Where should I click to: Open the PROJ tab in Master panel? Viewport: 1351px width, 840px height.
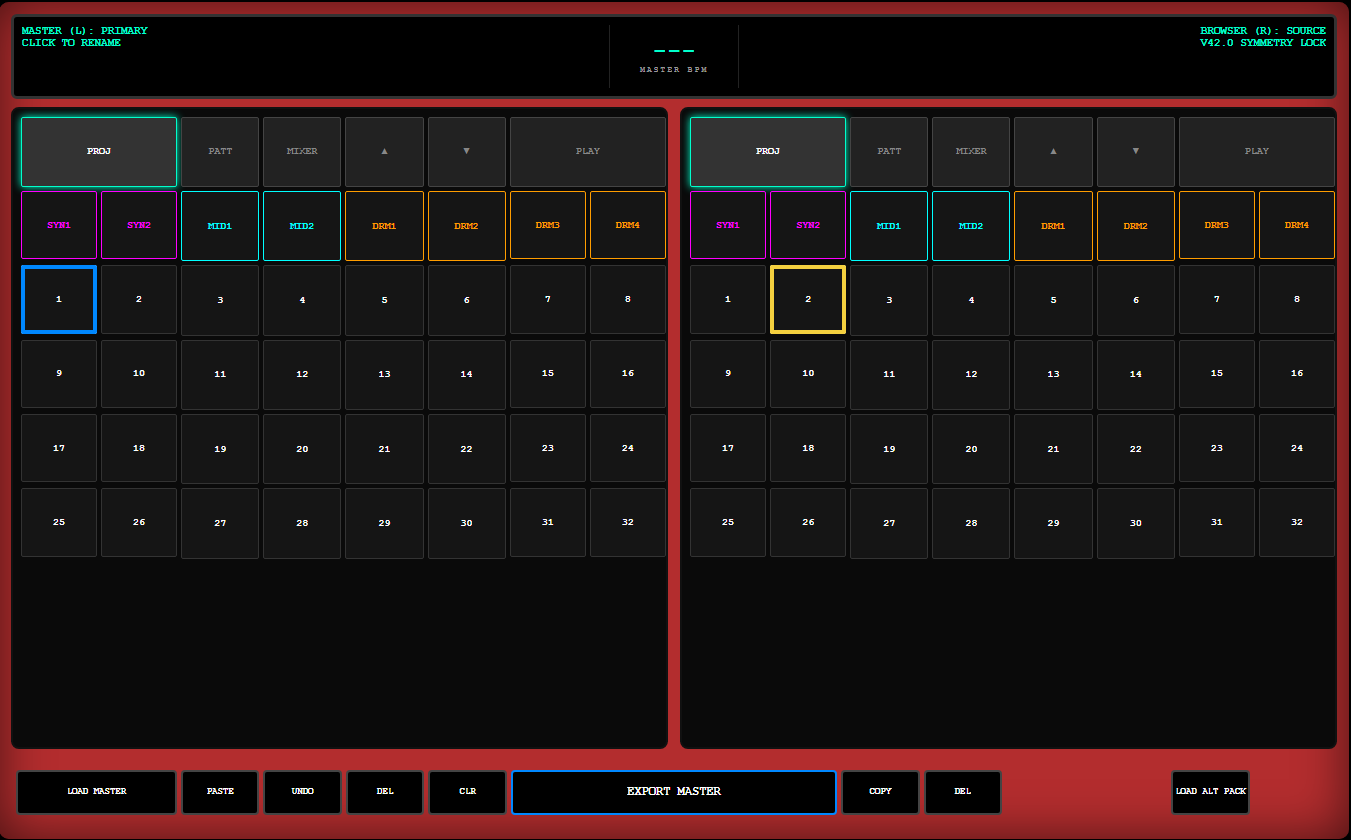point(99,152)
